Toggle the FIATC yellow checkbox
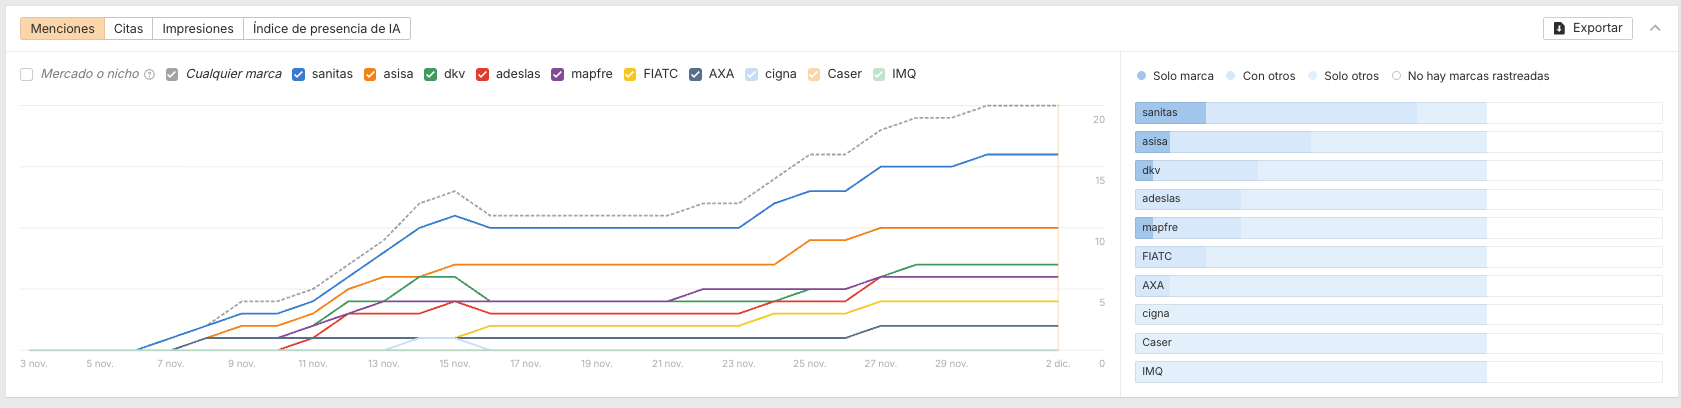 point(629,74)
